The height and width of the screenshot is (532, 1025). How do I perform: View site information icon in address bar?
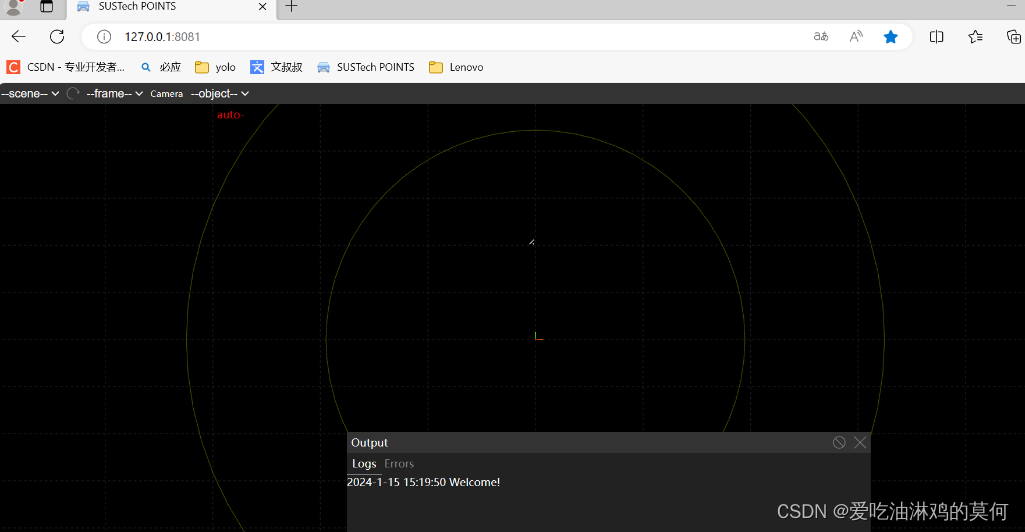[x=104, y=37]
